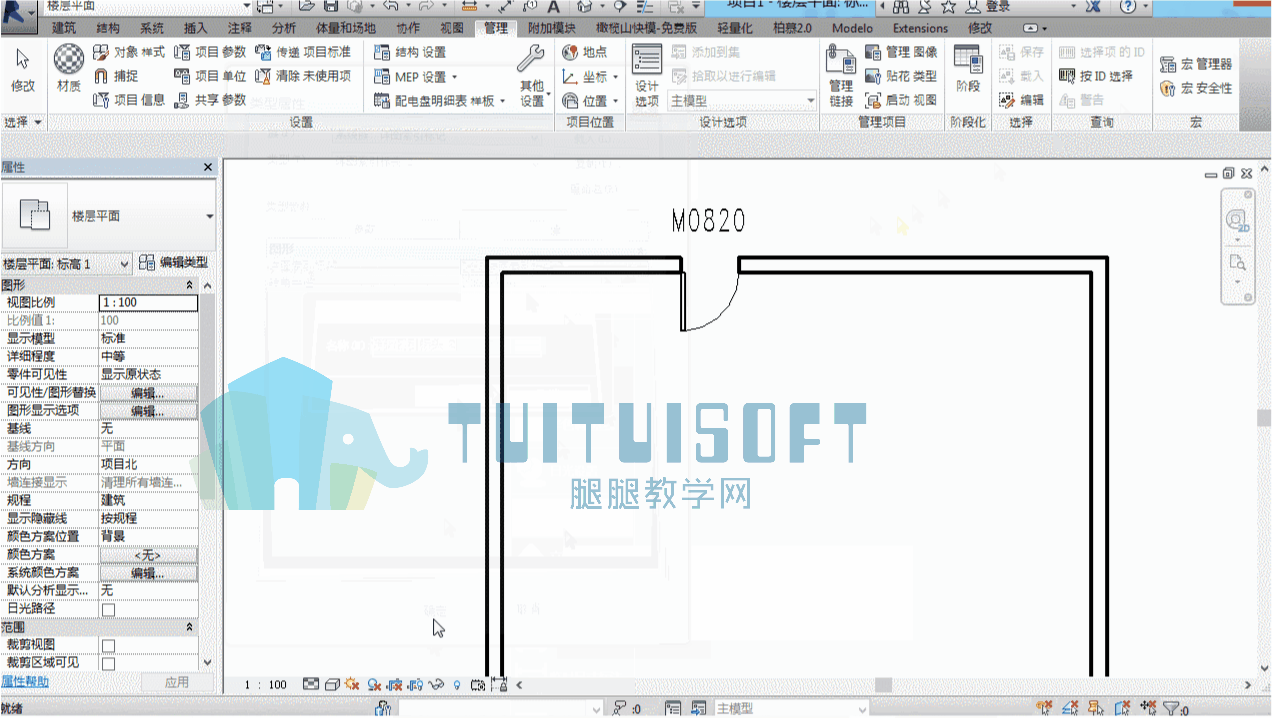Open 设计选项 (Design Options) tool
Viewport: 1272px width, 718px height.
647,75
